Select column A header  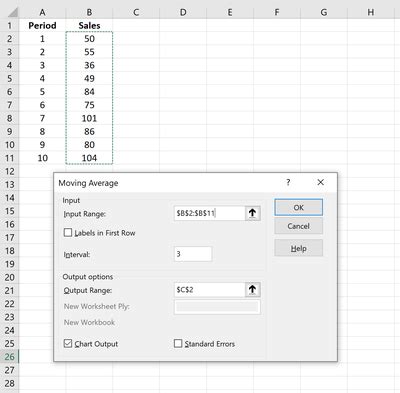[42, 12]
